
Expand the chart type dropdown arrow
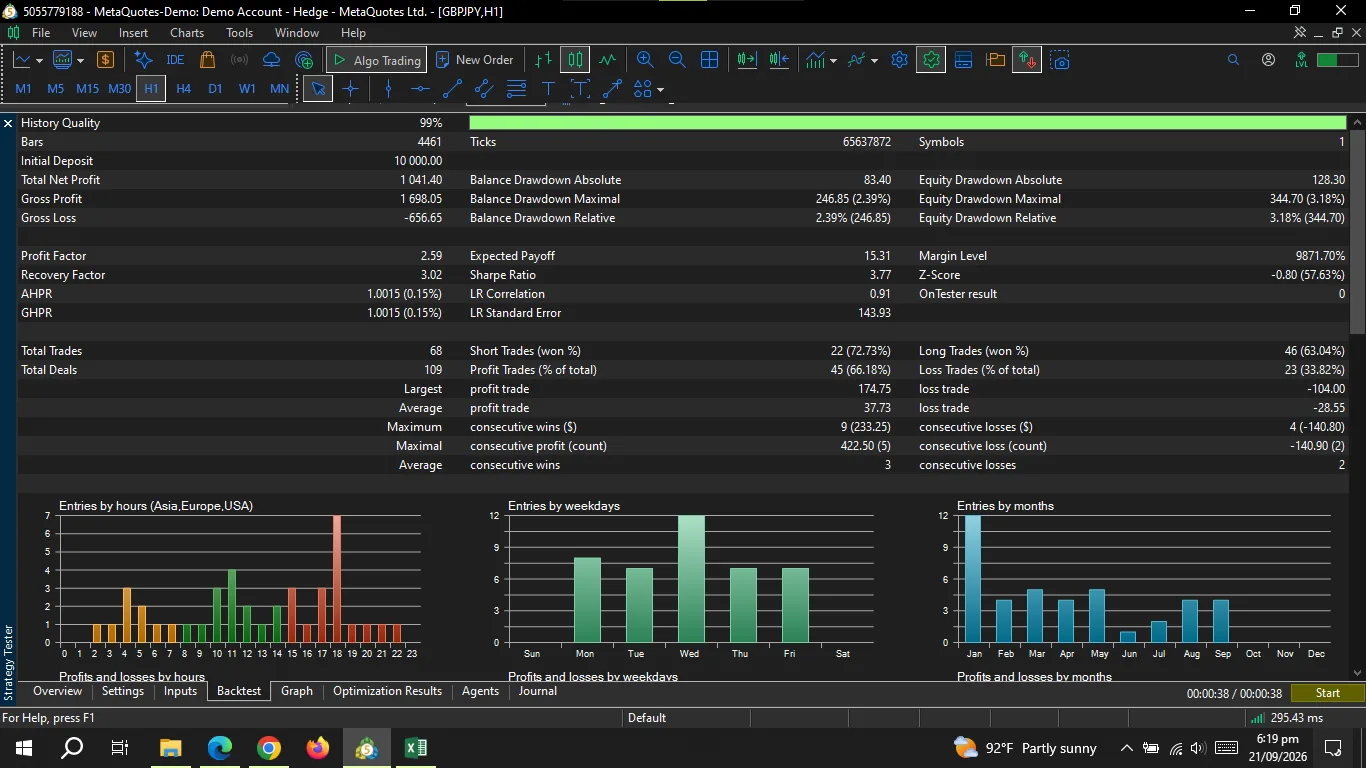pyautogui.click(x=39, y=61)
